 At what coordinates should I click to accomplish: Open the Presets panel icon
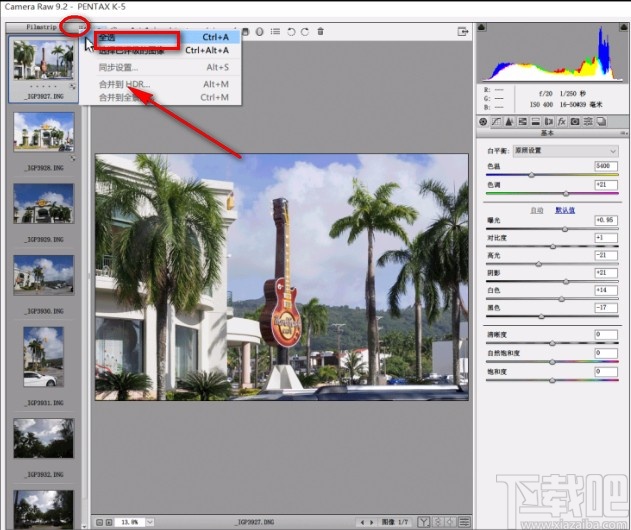[x=588, y=122]
